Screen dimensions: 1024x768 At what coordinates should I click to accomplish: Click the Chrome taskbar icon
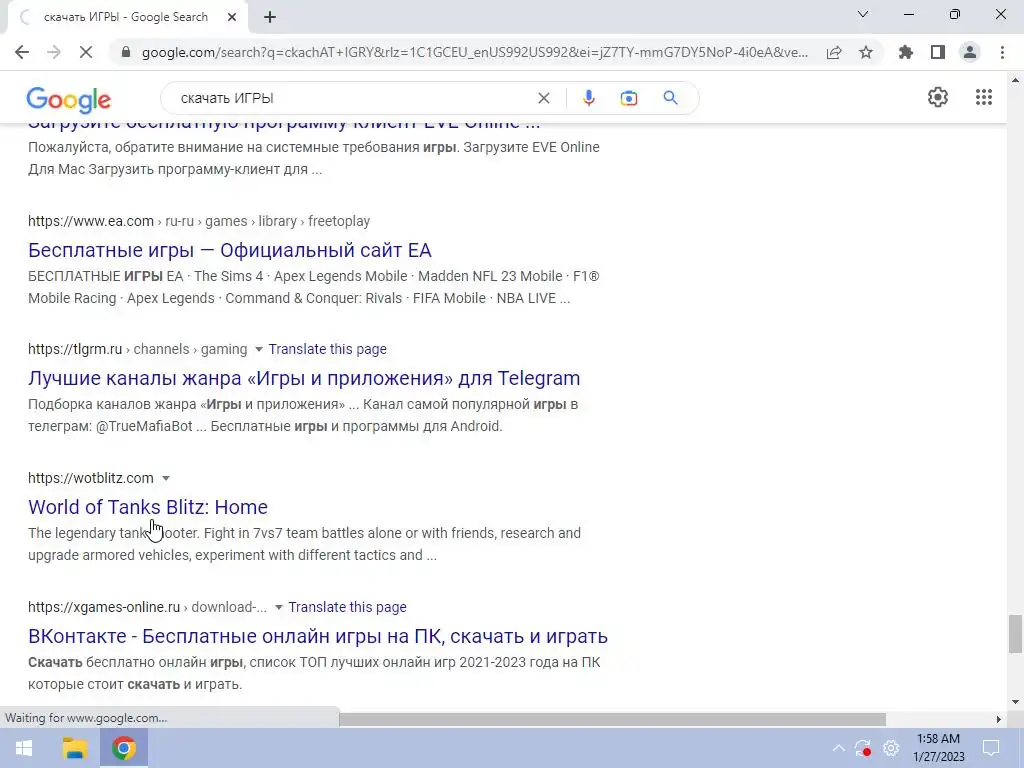click(x=123, y=748)
